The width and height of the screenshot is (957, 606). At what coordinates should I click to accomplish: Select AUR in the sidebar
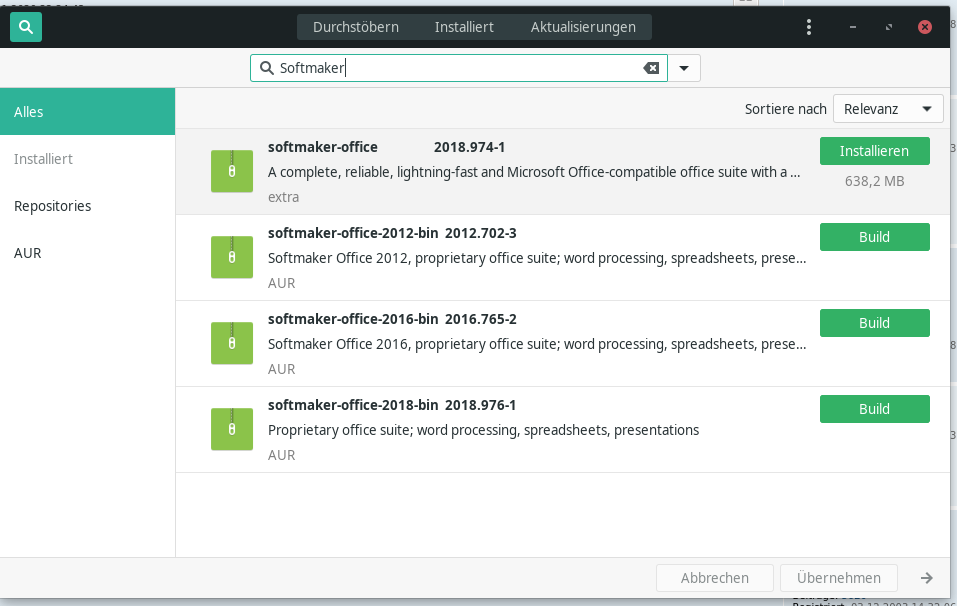87,253
